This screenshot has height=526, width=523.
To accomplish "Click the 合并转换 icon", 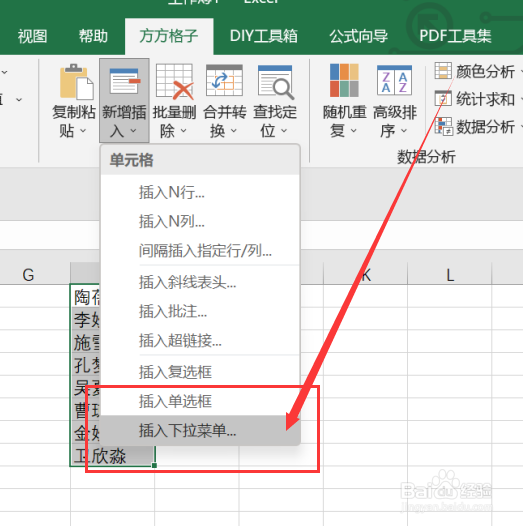I will pos(224,81).
